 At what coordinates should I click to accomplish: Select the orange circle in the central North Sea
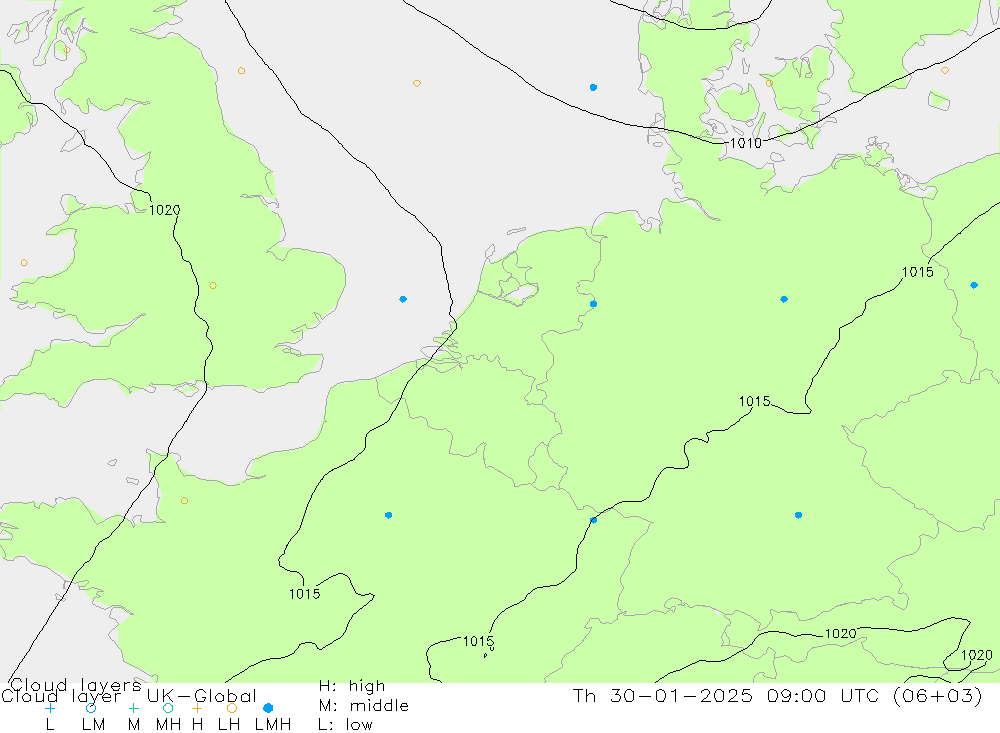tap(416, 84)
